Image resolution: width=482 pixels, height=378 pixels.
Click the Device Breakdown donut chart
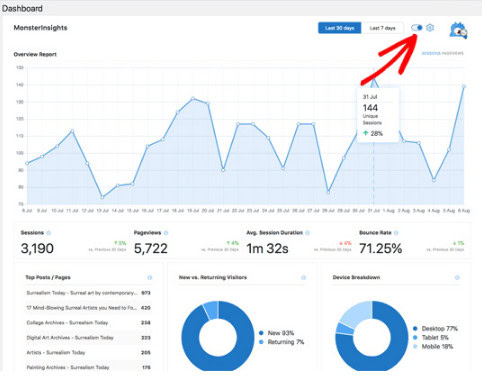[372, 336]
